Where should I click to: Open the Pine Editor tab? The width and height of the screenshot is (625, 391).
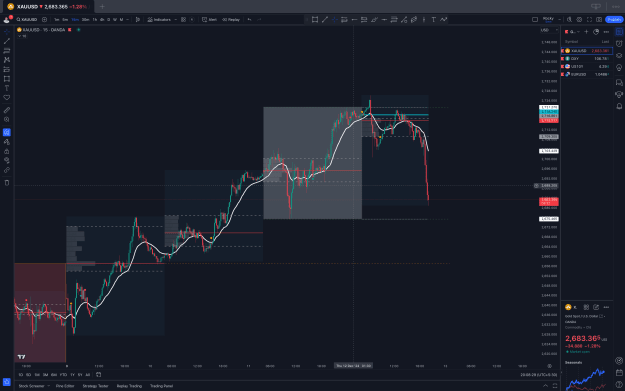(65, 386)
